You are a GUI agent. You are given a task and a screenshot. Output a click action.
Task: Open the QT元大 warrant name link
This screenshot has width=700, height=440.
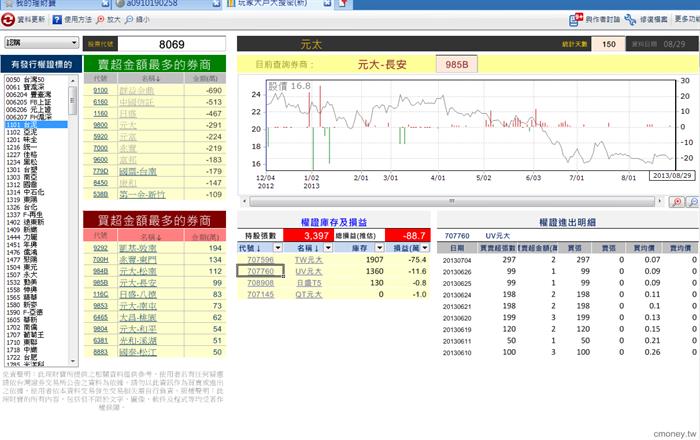click(x=308, y=295)
